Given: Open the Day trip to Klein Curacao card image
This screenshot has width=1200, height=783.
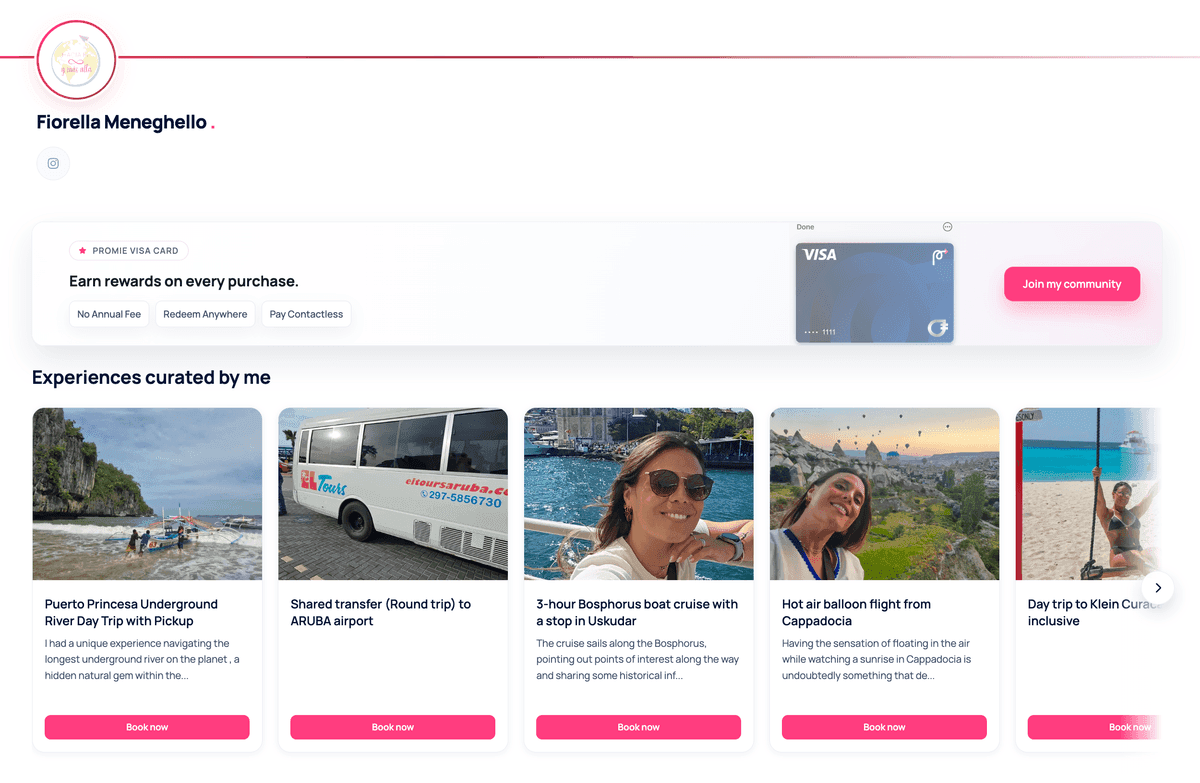Looking at the screenshot, I should [1088, 494].
